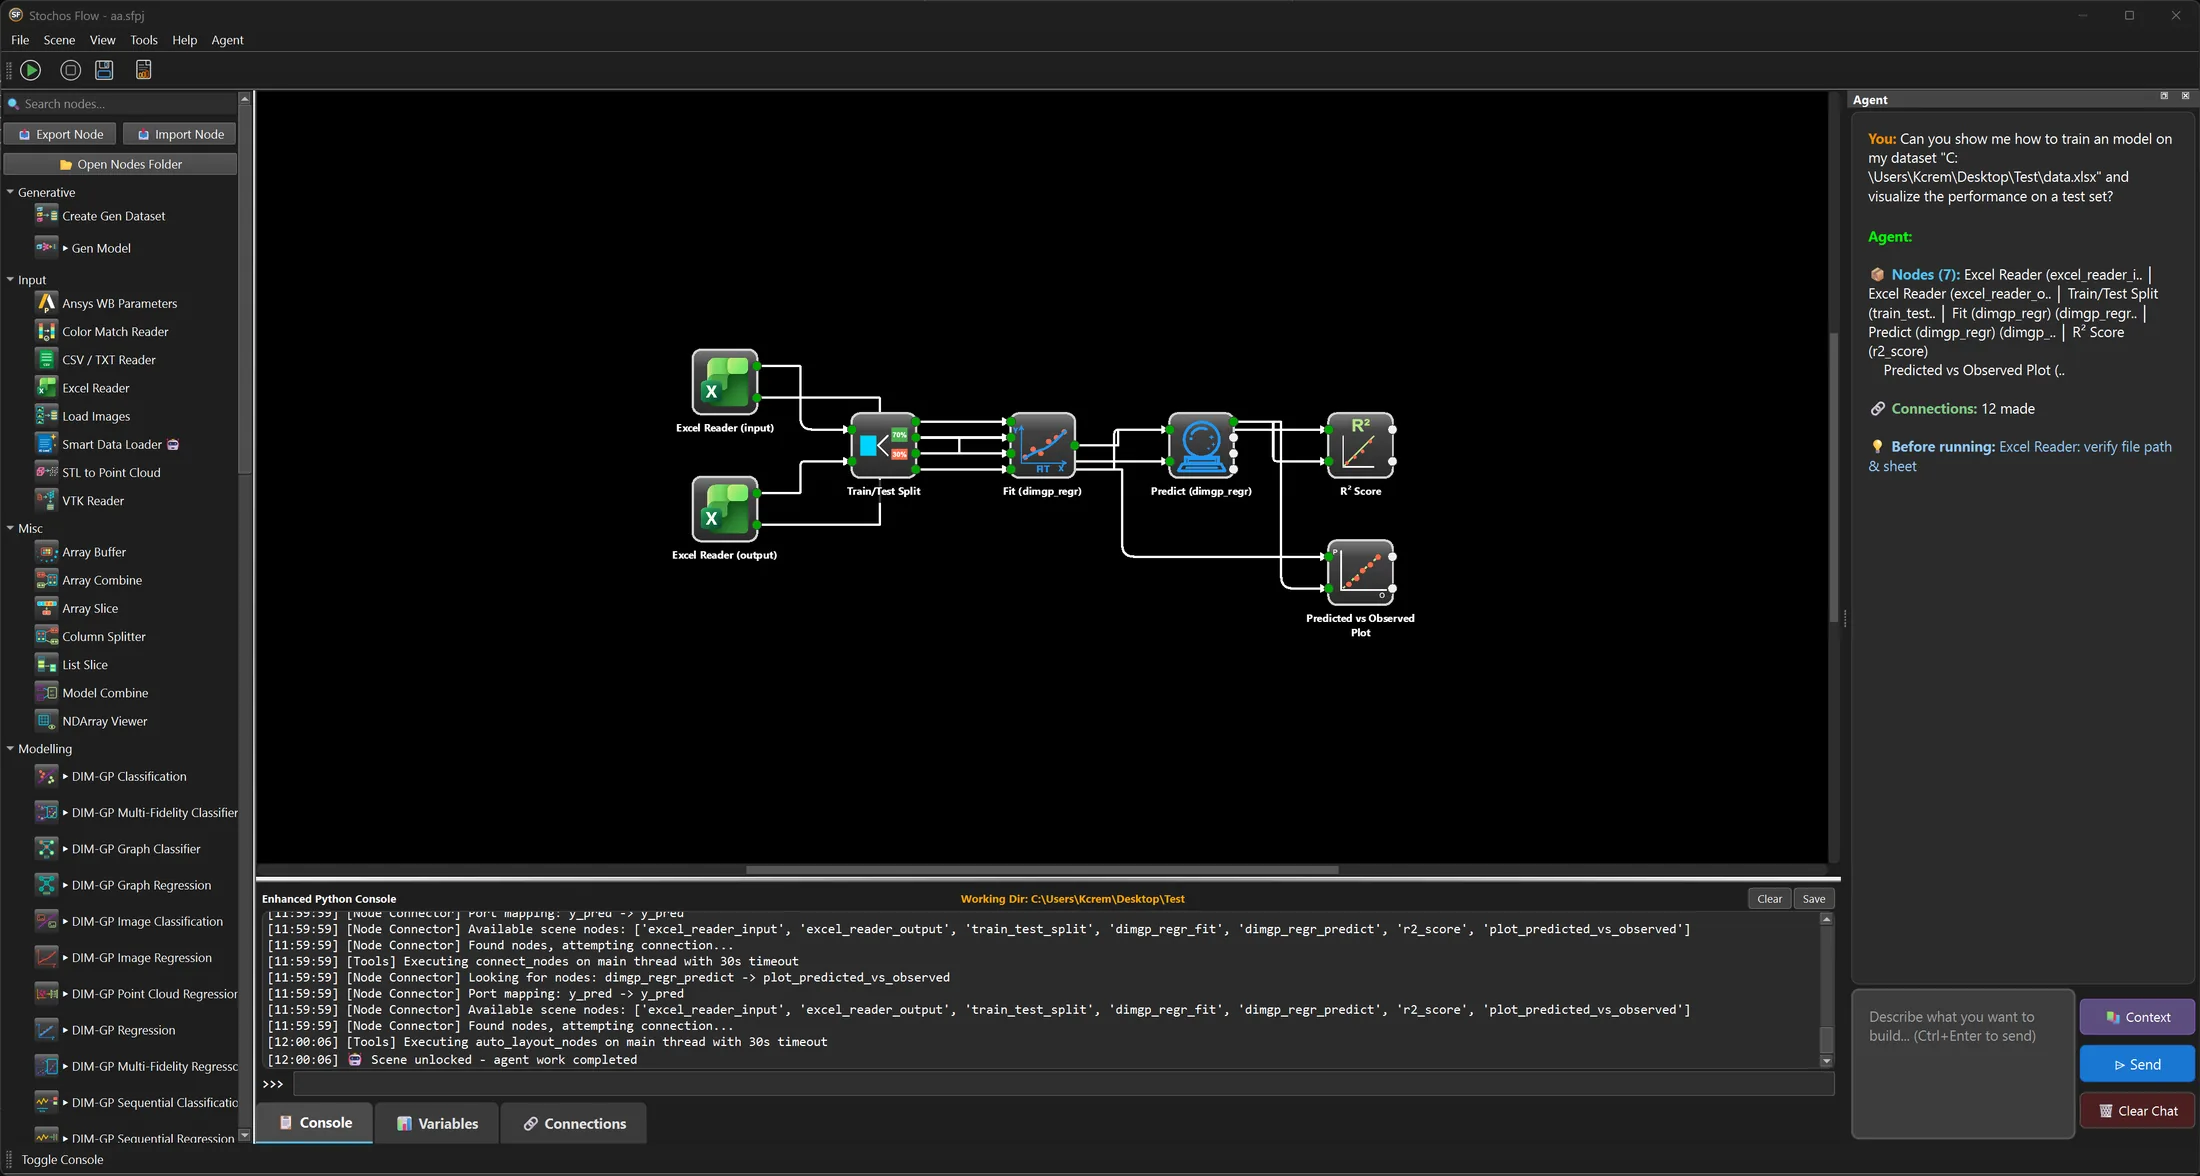Pick Color Match Reader node
The image size is (2200, 1176).
coord(115,331)
